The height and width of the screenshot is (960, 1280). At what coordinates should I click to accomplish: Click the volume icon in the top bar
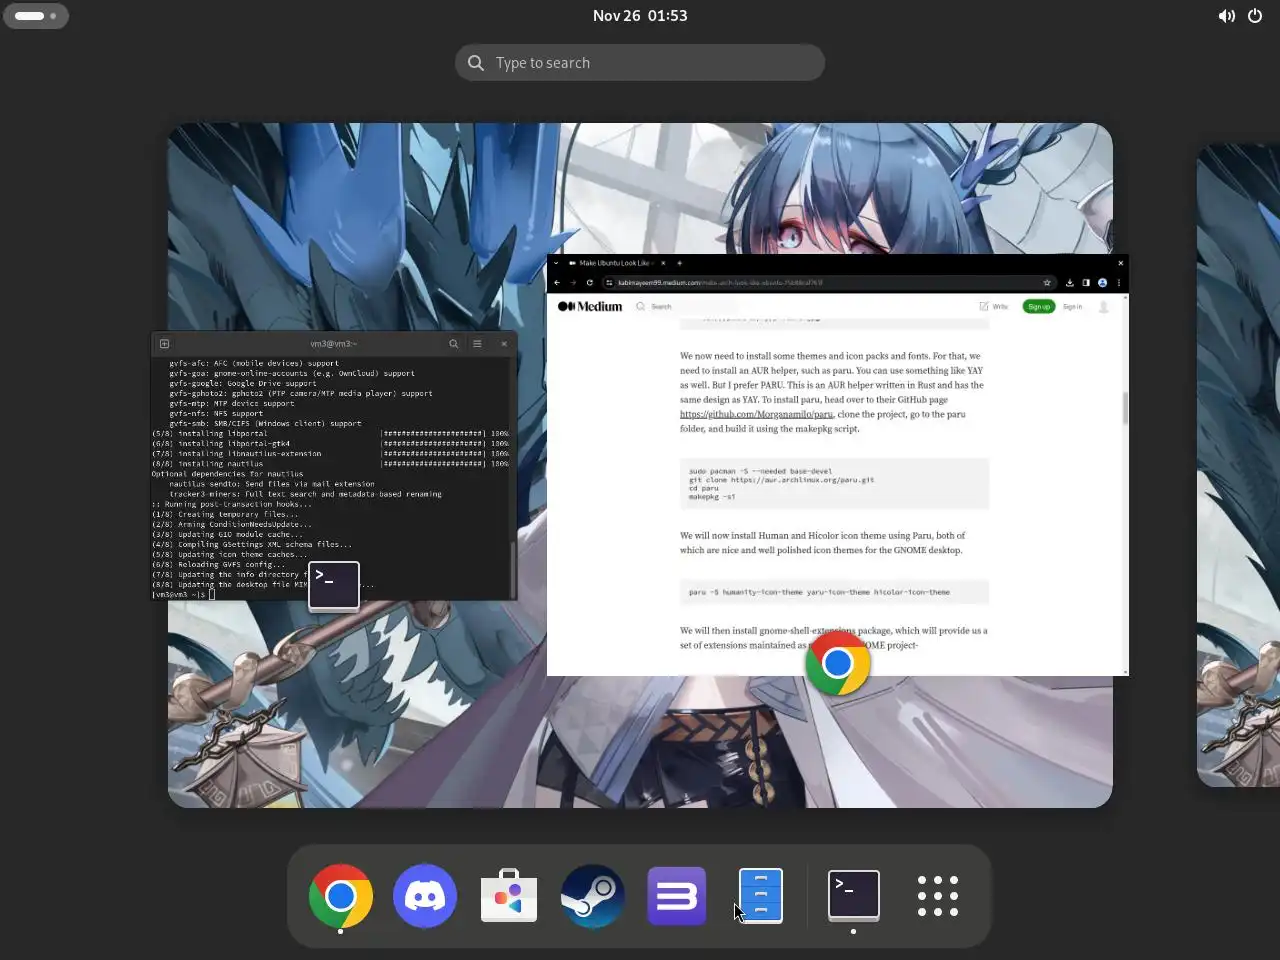point(1226,16)
